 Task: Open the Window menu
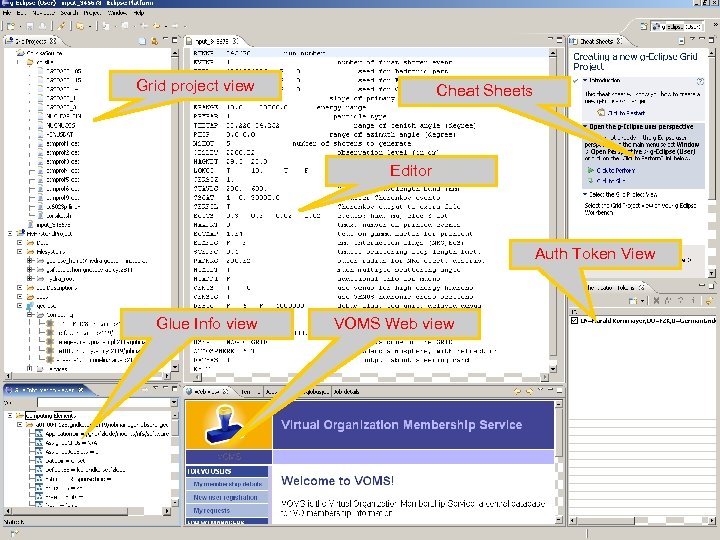coord(117,13)
